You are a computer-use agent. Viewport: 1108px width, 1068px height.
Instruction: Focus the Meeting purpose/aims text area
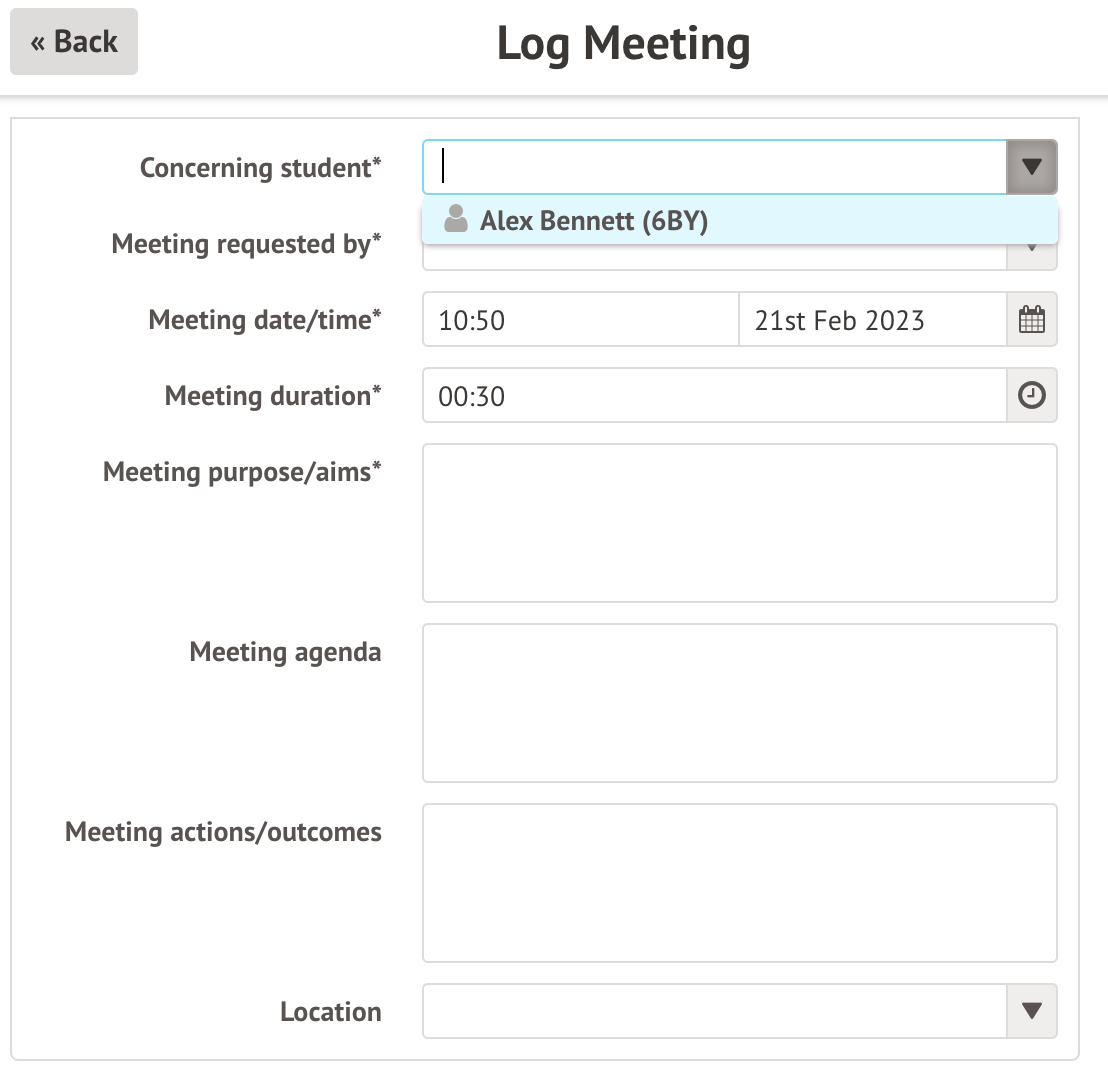click(x=739, y=523)
